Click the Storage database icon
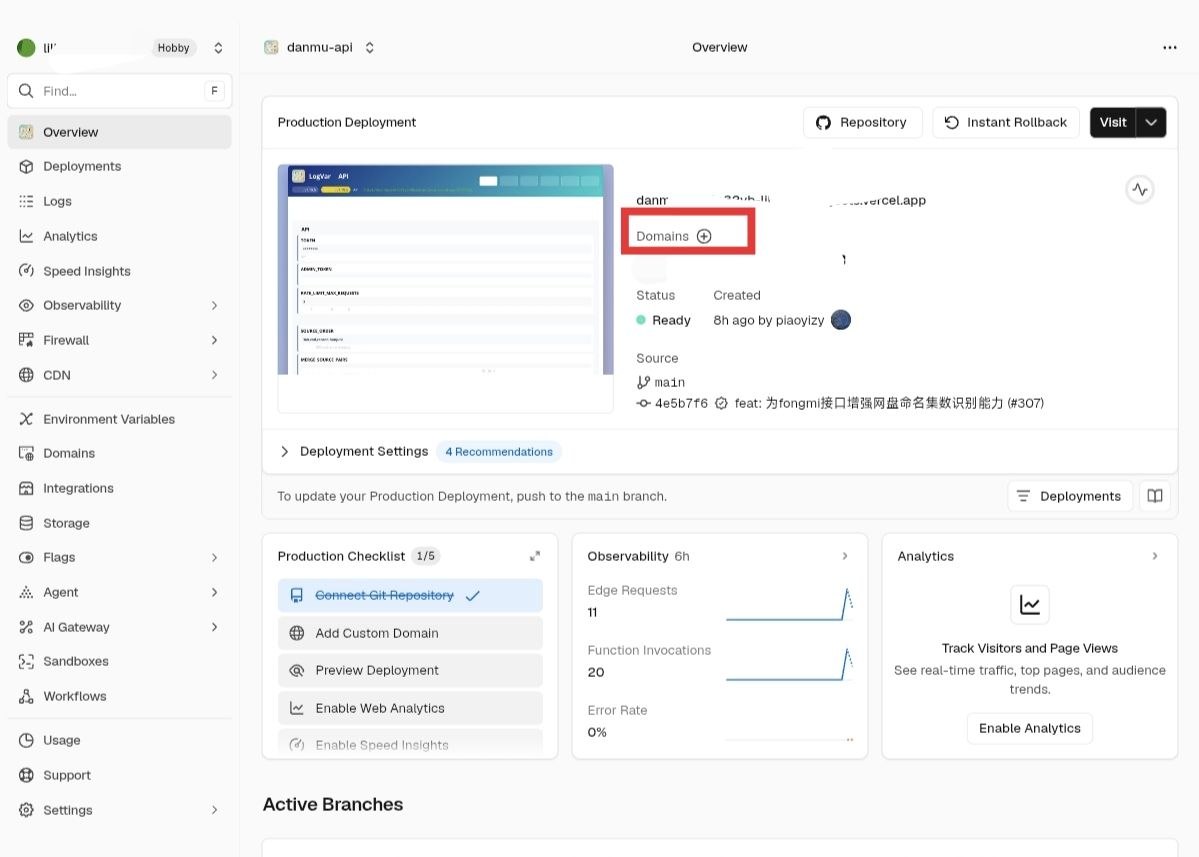Screen dimensions: 1199x857 (26, 523)
